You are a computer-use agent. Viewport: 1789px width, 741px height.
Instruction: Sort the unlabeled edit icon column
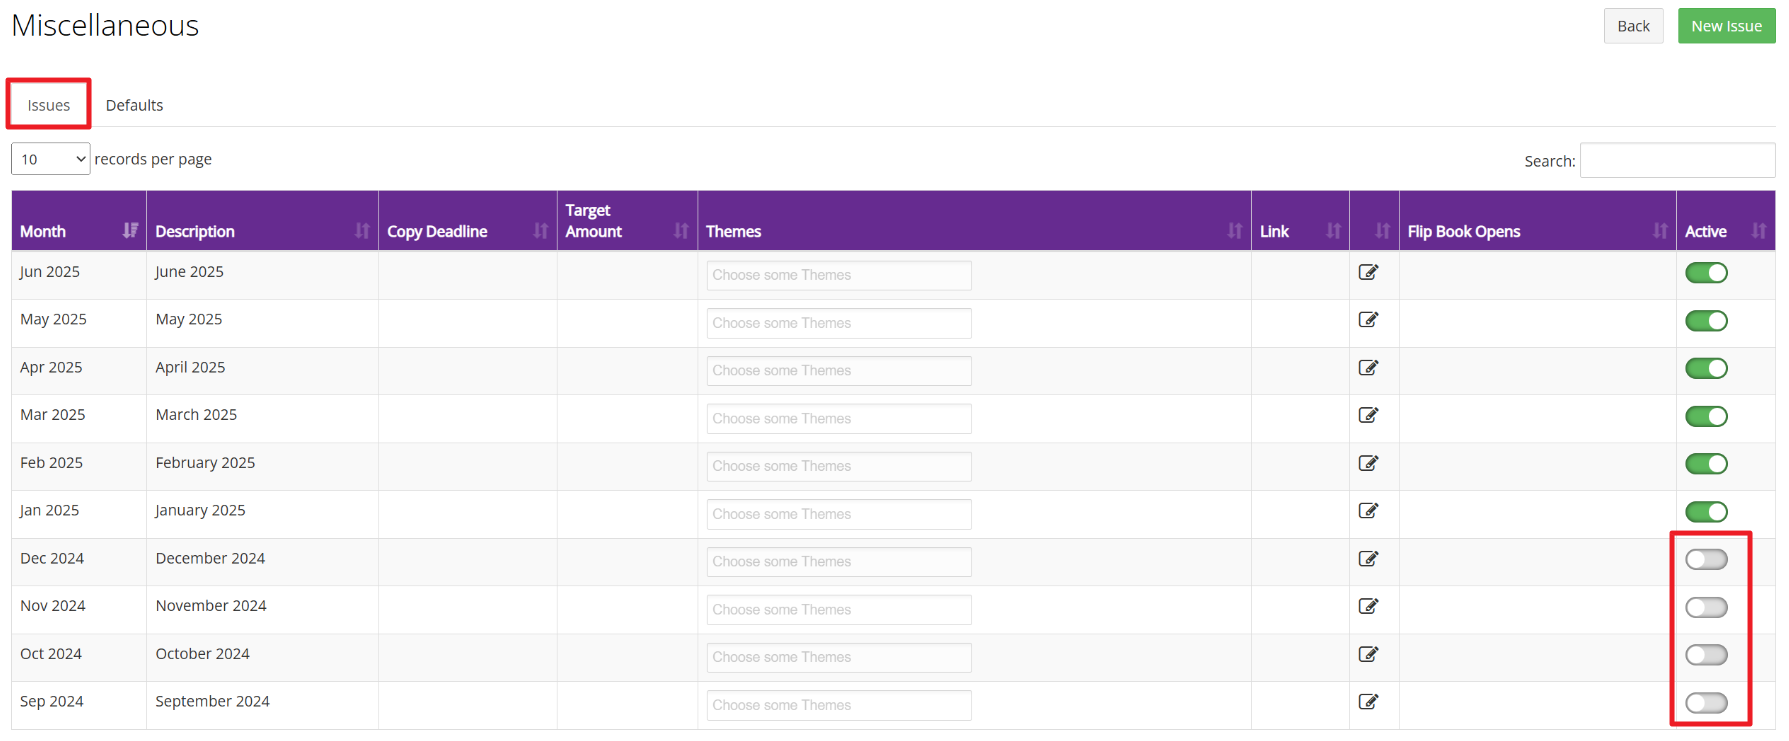point(1374,221)
